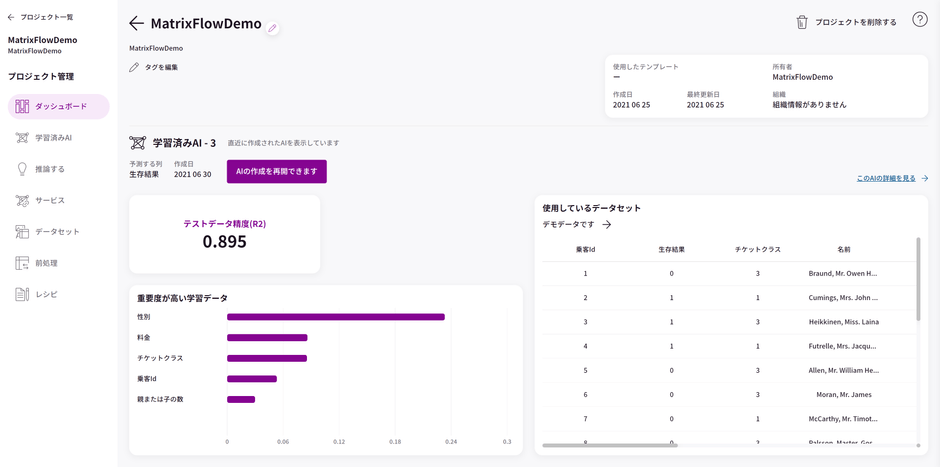Click the trash icon to delete project

[x=801, y=22]
